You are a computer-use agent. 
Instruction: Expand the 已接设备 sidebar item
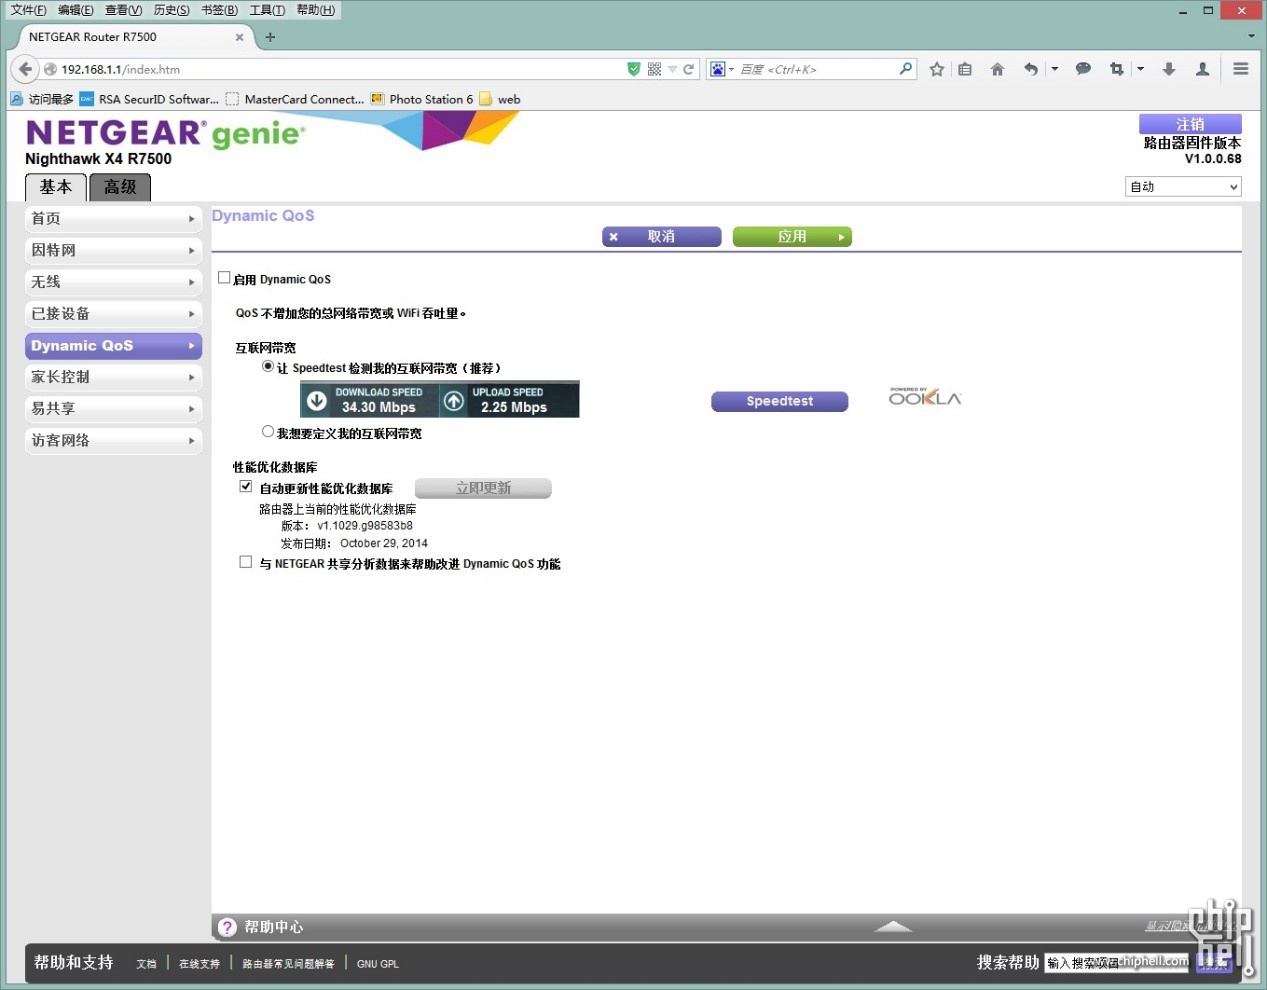113,314
